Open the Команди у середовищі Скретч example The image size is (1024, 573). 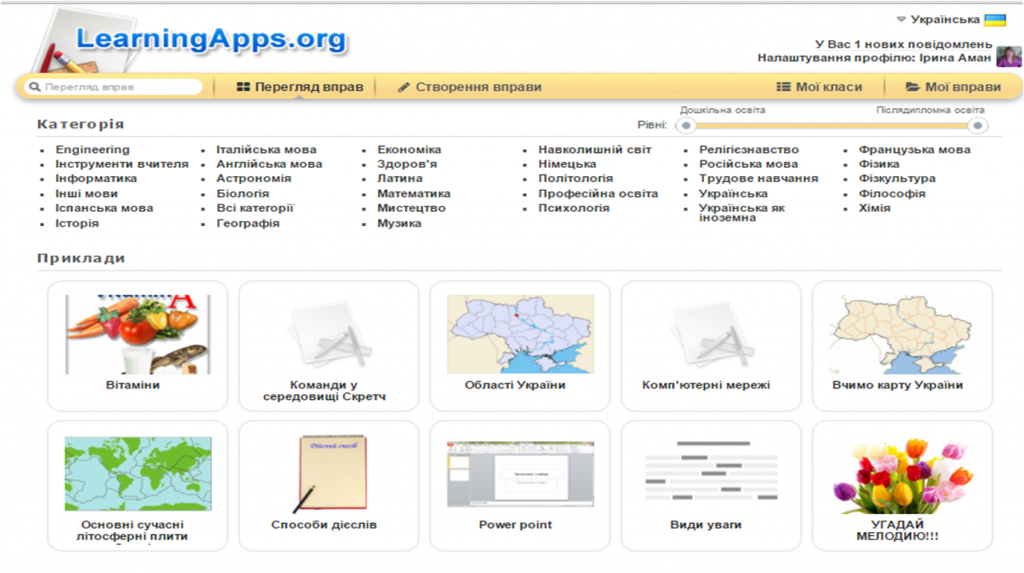click(328, 346)
